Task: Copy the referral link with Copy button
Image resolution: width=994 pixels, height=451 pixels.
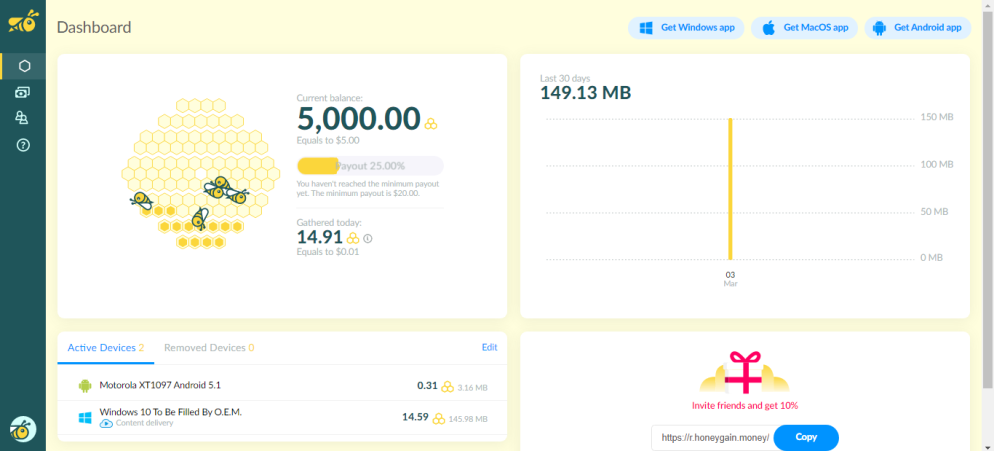Action: (x=806, y=438)
